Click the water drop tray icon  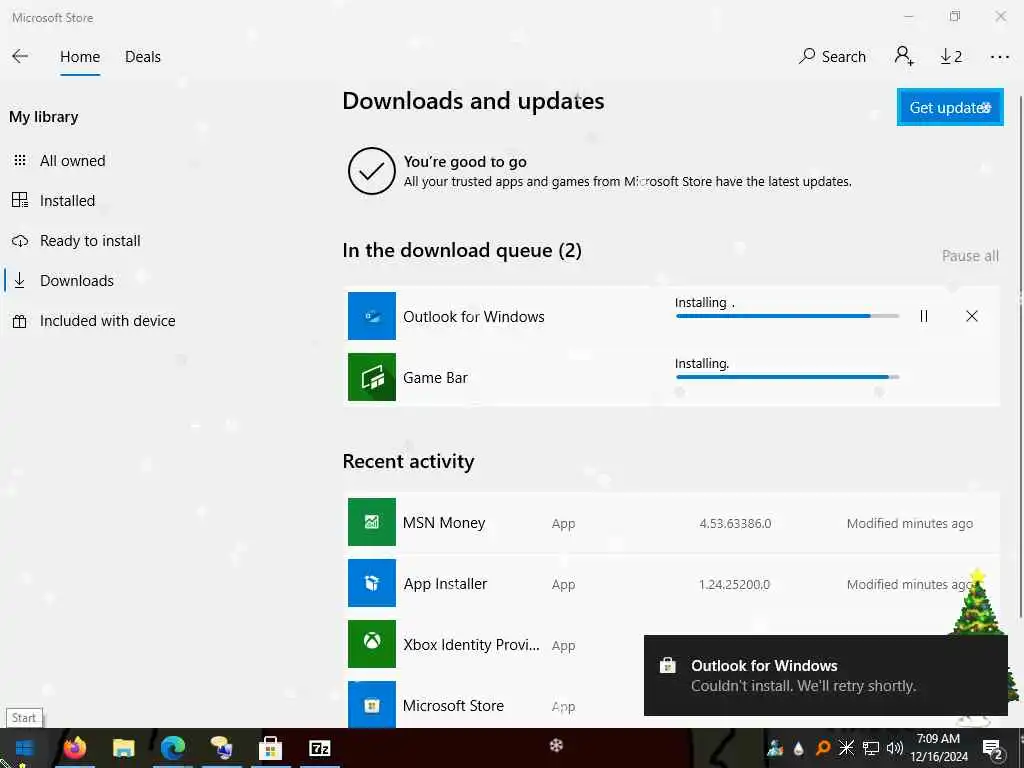[799, 748]
